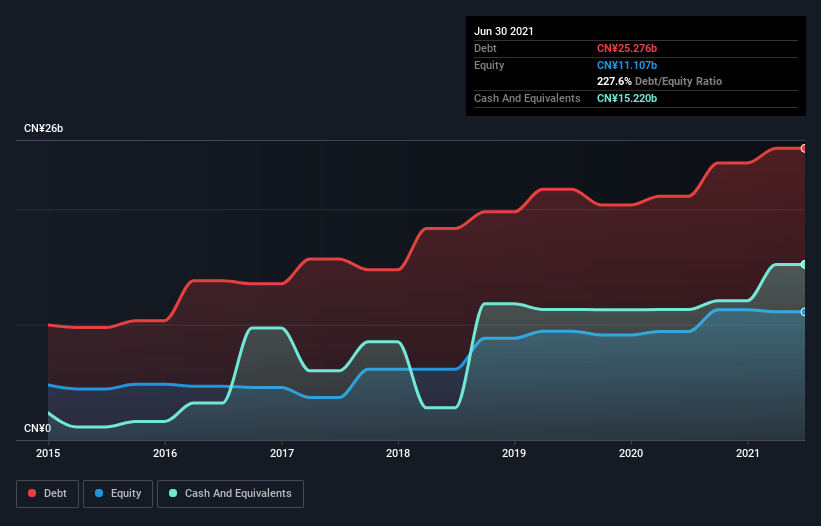Click the CN¥26b axis label

(x=43, y=128)
